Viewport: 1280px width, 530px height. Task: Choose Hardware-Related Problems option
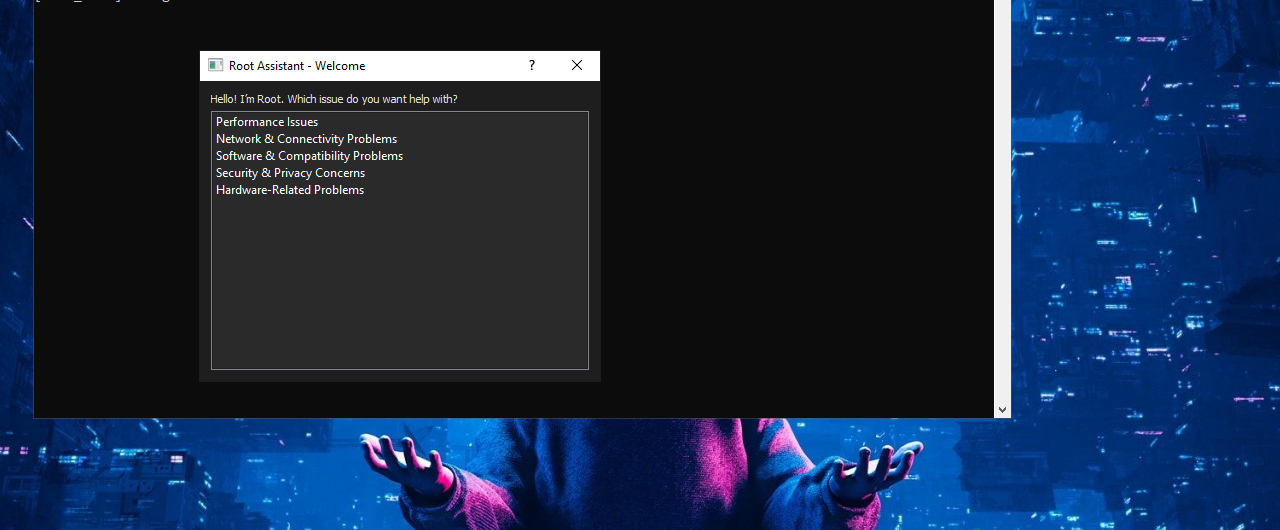tap(400, 190)
